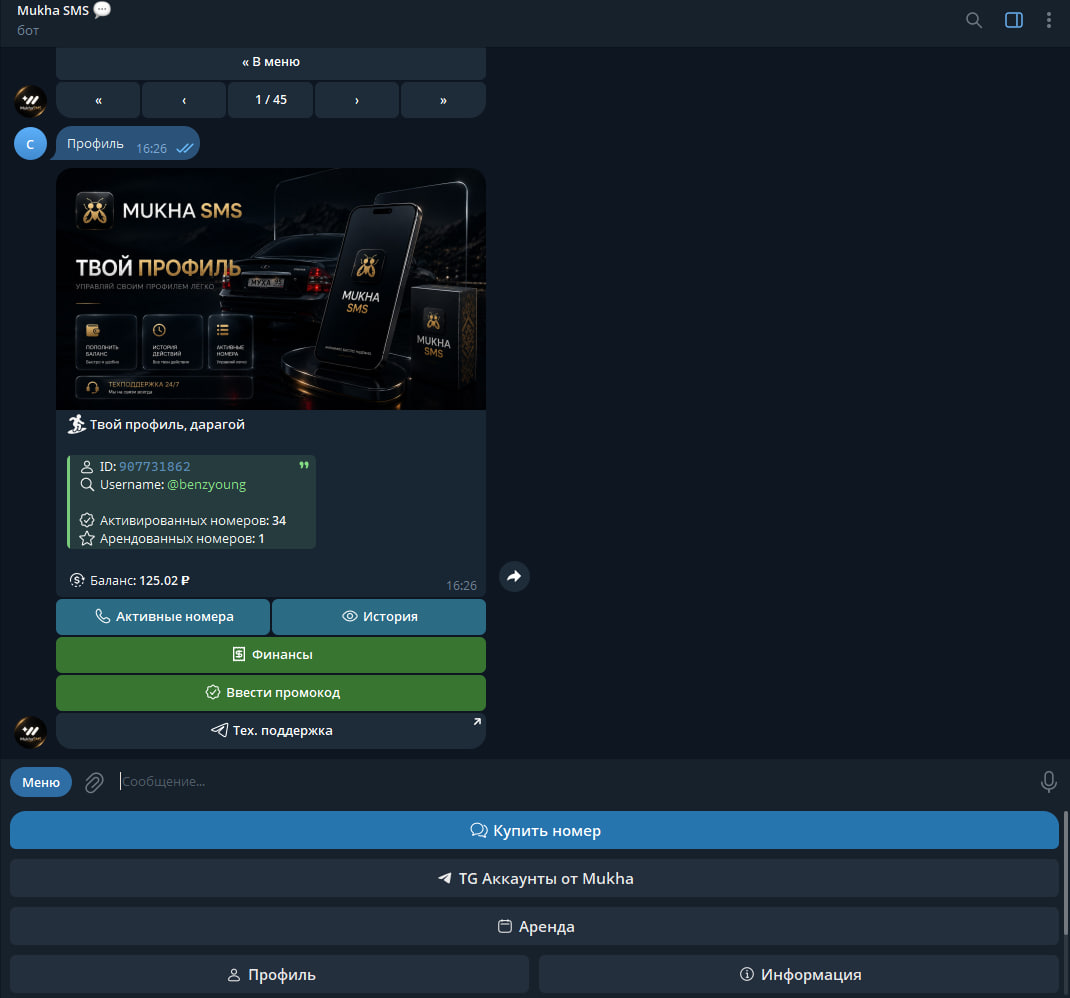Go to previous page with ‹ button
The height and width of the screenshot is (998, 1070).
184,100
